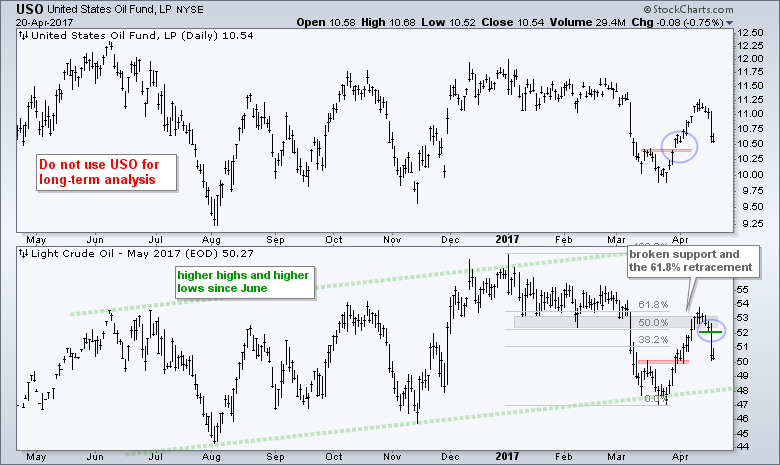Click the red resistance line in USO chart
The height and width of the screenshot is (465, 780).
point(667,150)
